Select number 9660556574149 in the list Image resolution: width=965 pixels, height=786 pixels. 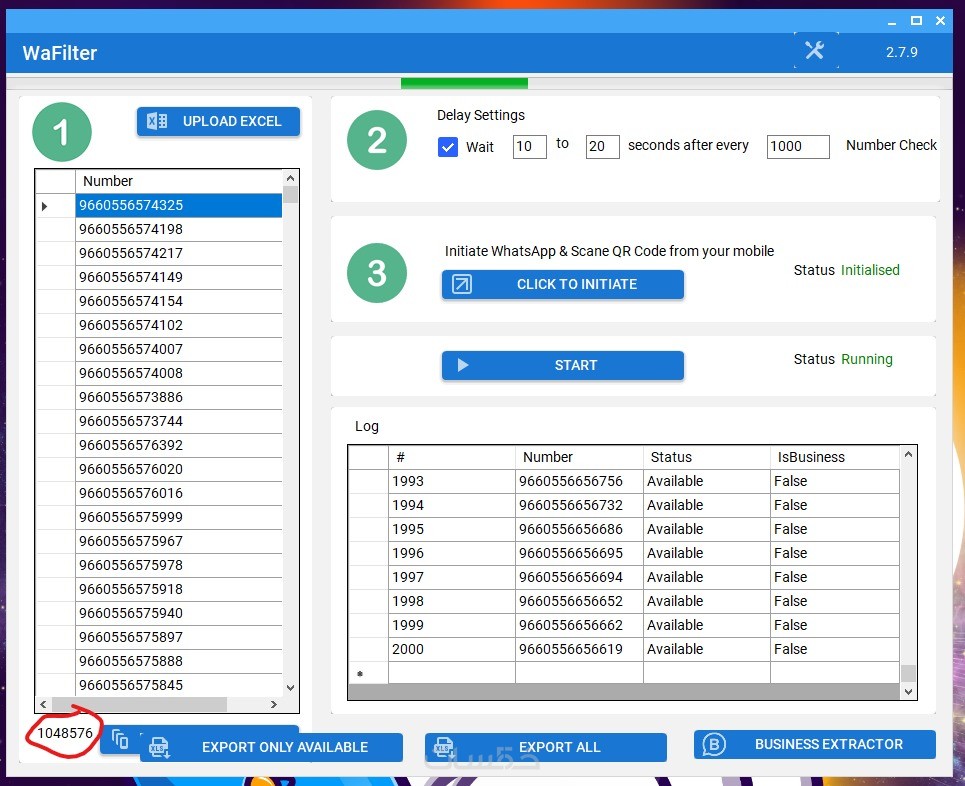(178, 277)
